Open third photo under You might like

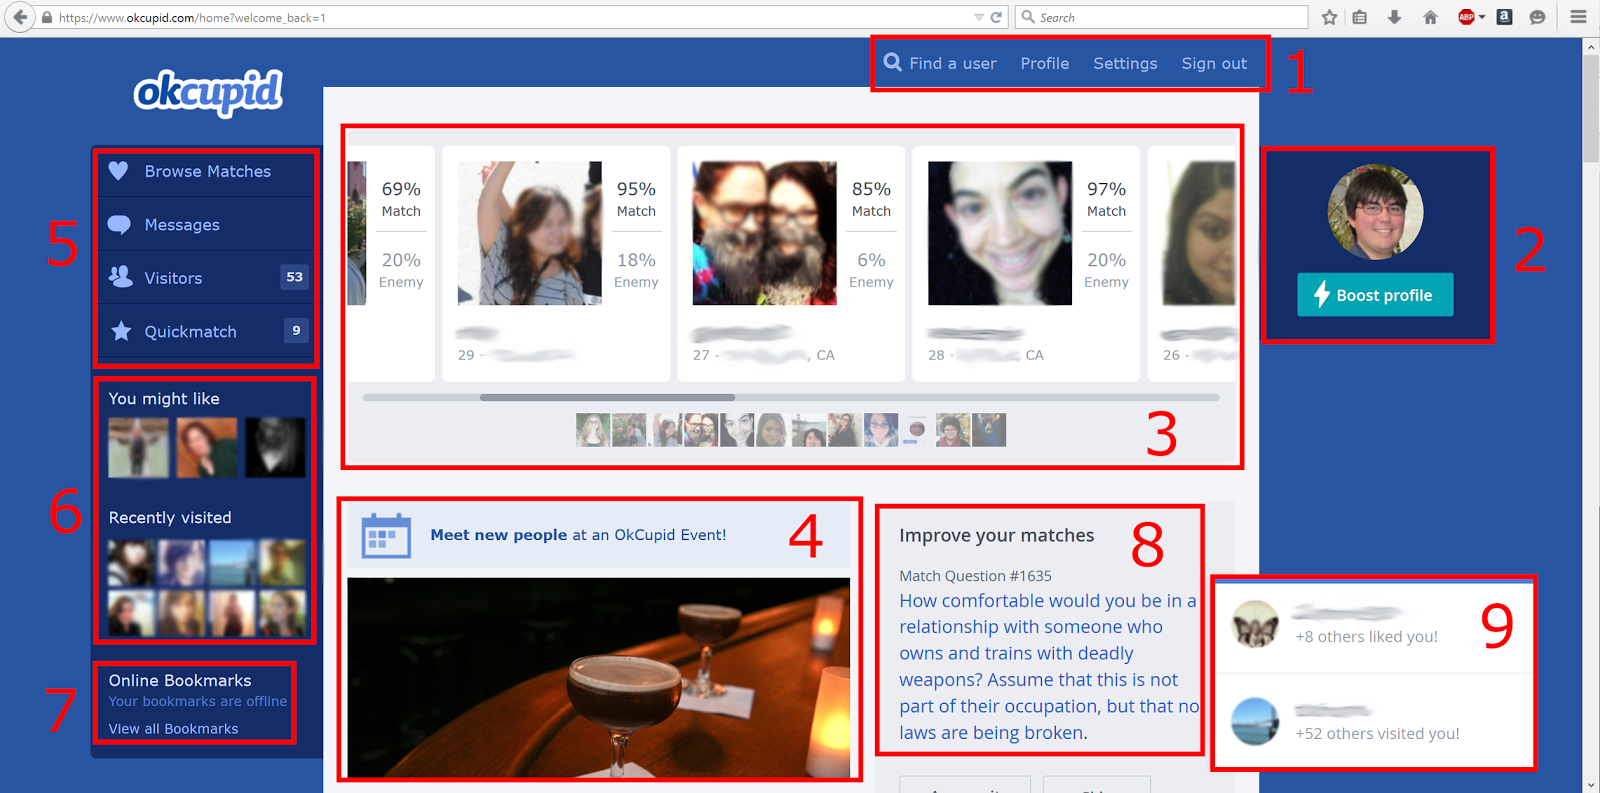click(x=276, y=447)
